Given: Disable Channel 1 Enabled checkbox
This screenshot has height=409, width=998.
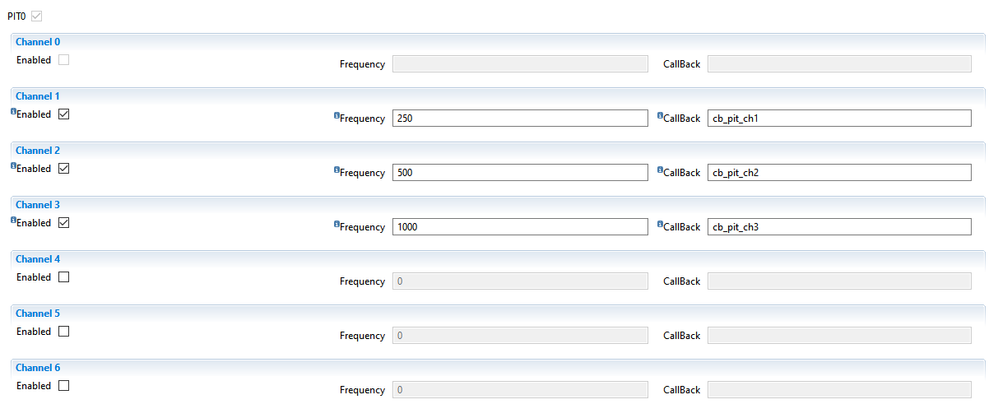Looking at the screenshot, I should (64, 114).
